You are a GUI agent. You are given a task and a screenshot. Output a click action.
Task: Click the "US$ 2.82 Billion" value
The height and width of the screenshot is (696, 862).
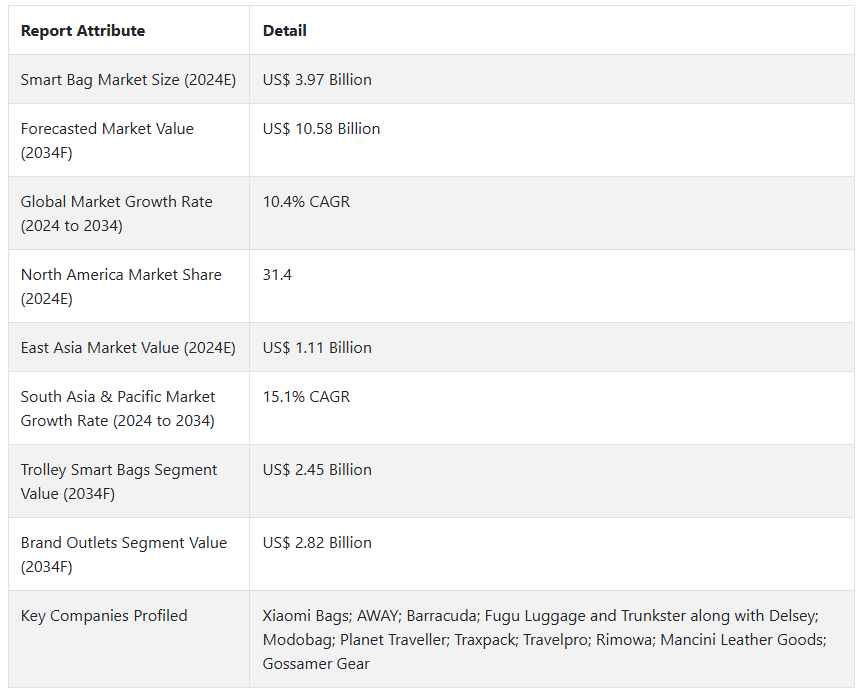click(317, 543)
